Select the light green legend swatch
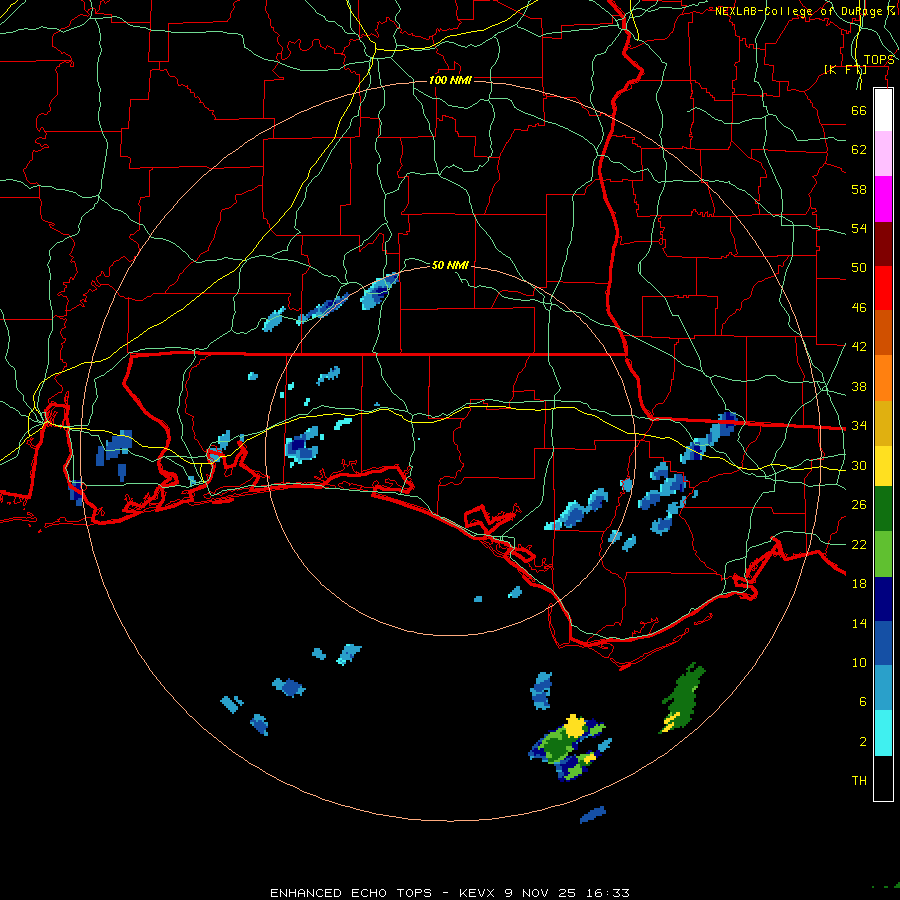 coord(883,554)
